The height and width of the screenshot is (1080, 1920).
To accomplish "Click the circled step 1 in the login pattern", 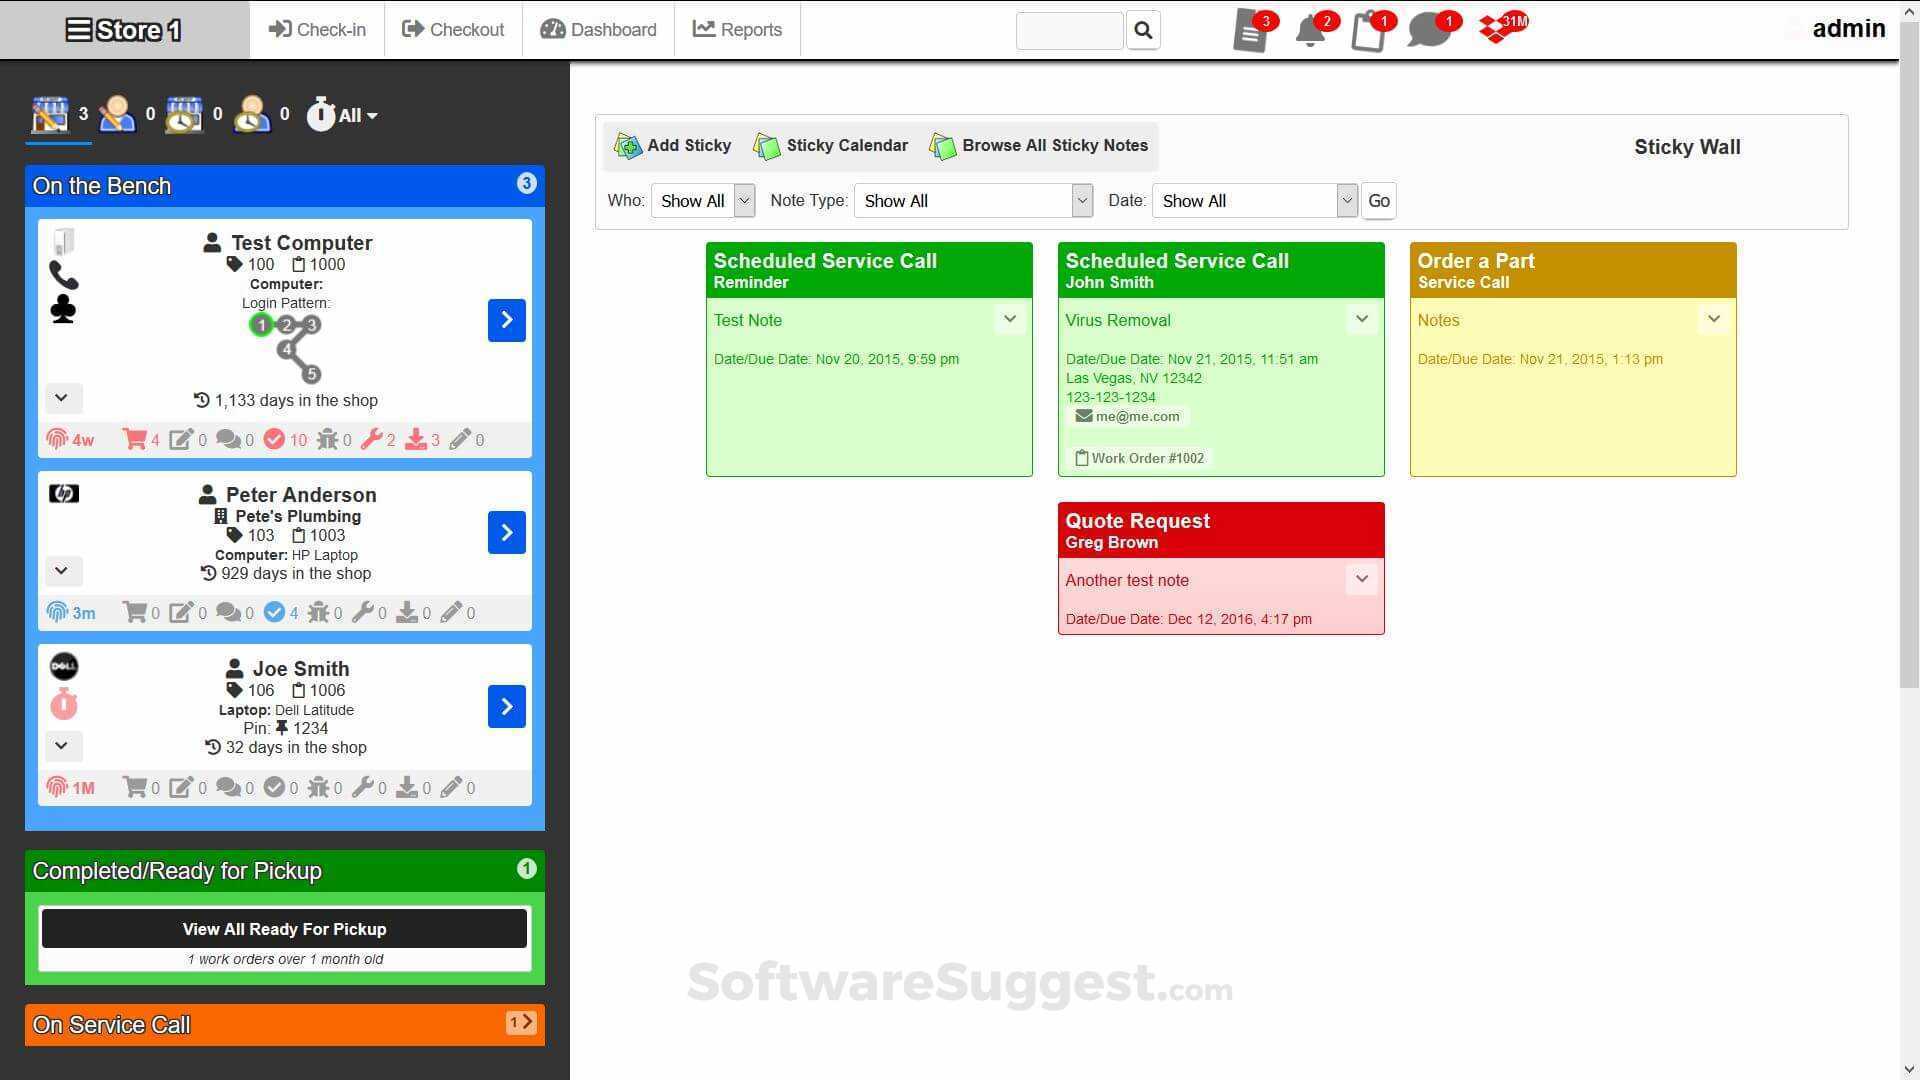I will pos(262,324).
